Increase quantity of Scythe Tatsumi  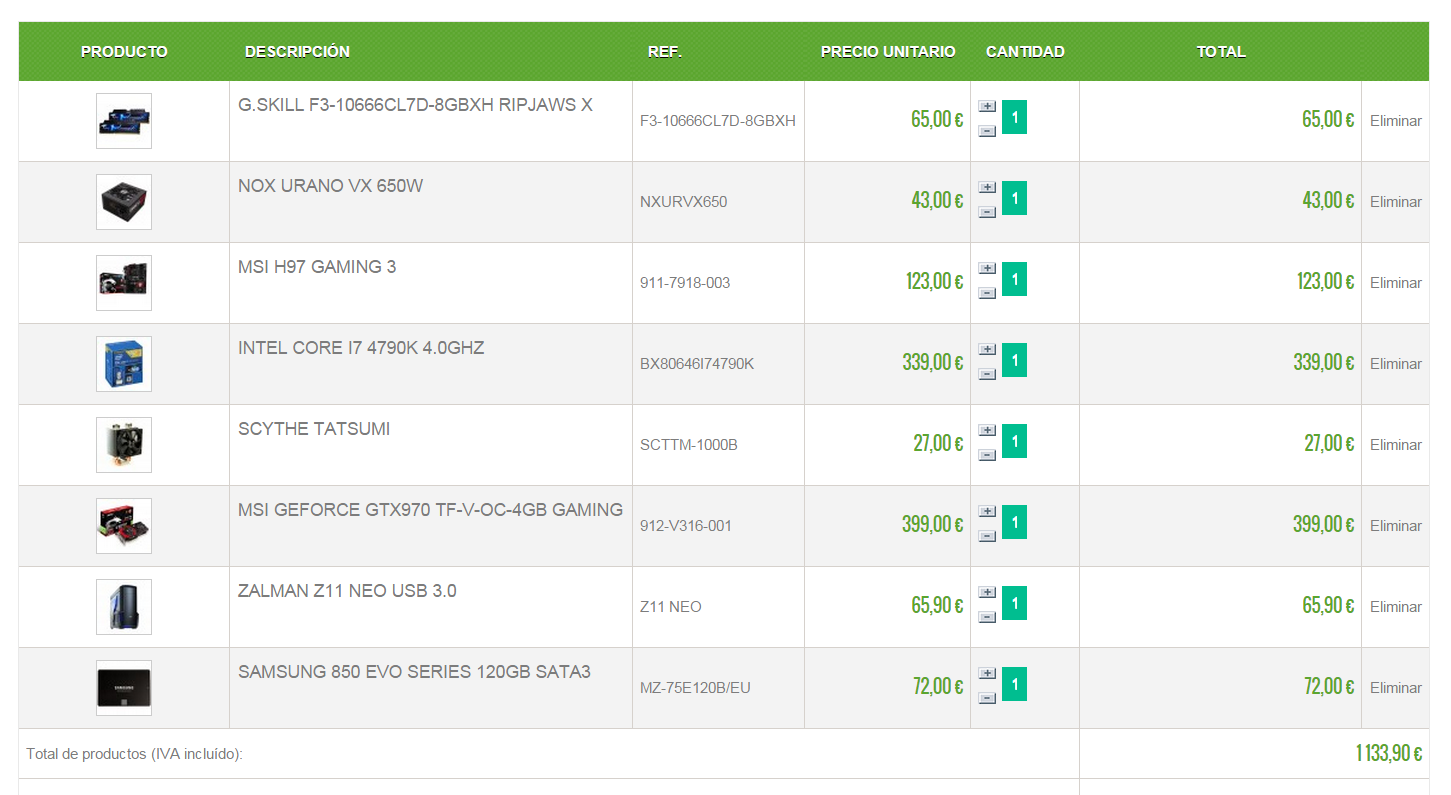pos(987,430)
